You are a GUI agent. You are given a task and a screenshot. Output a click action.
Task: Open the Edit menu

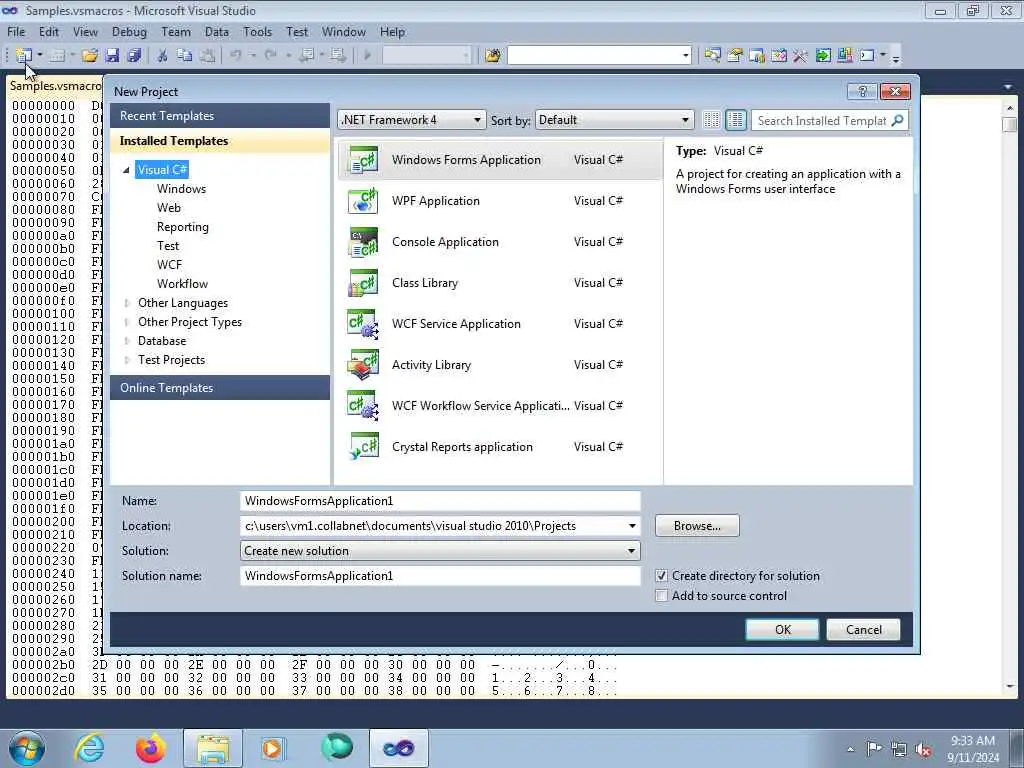click(49, 32)
